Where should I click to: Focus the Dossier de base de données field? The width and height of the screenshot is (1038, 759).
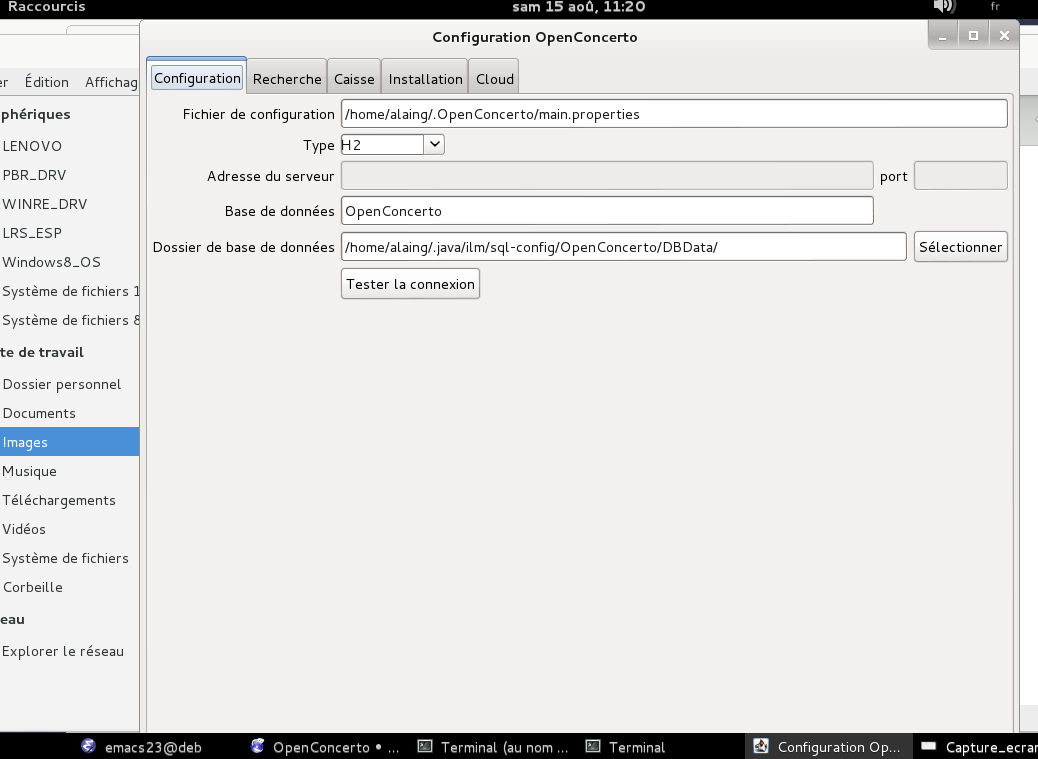(x=624, y=247)
